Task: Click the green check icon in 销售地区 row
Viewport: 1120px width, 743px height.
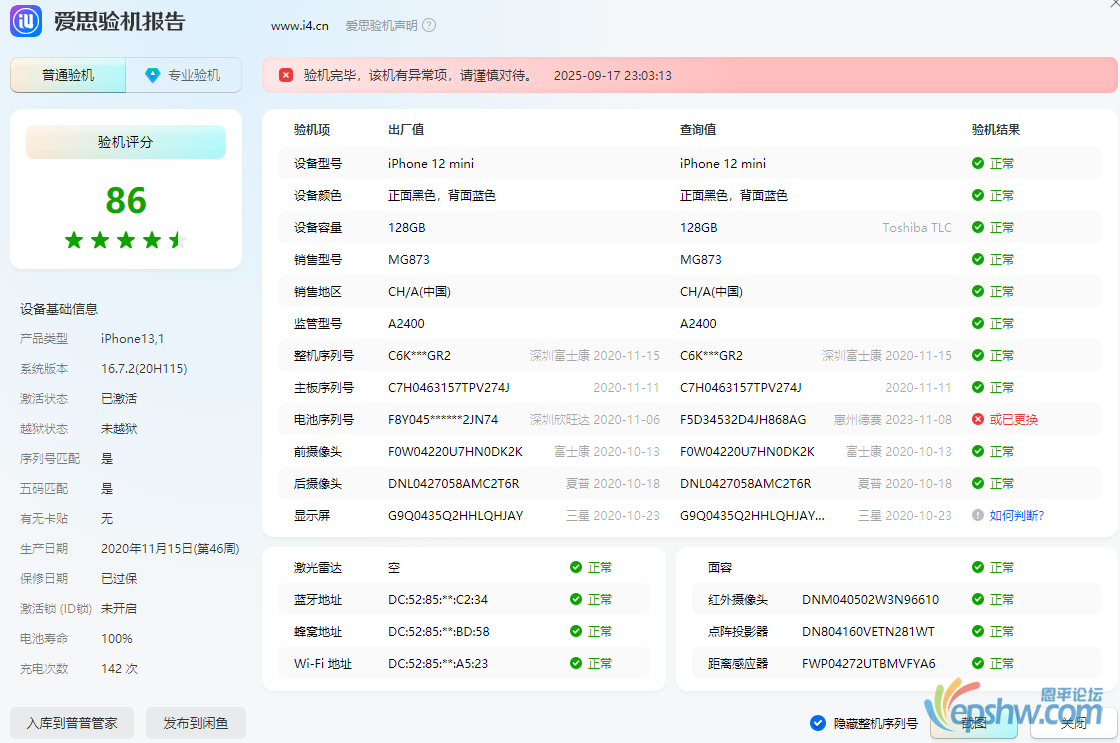Action: coord(978,291)
